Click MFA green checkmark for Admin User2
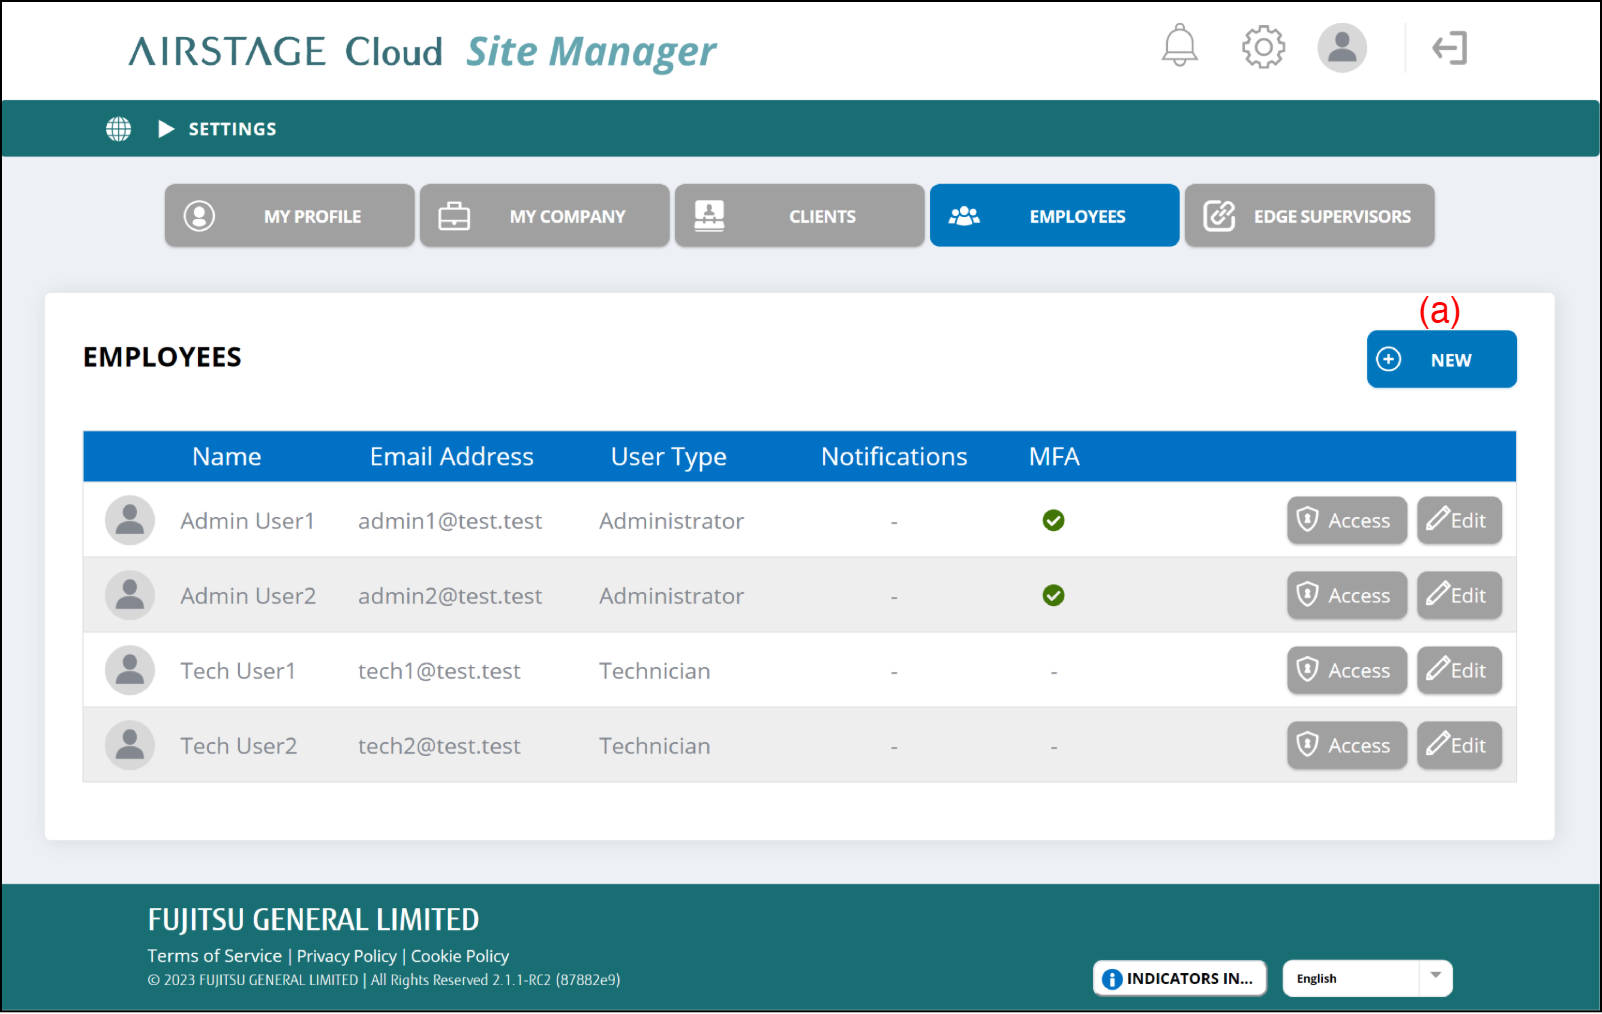The width and height of the screenshot is (1602, 1014). [1053, 596]
